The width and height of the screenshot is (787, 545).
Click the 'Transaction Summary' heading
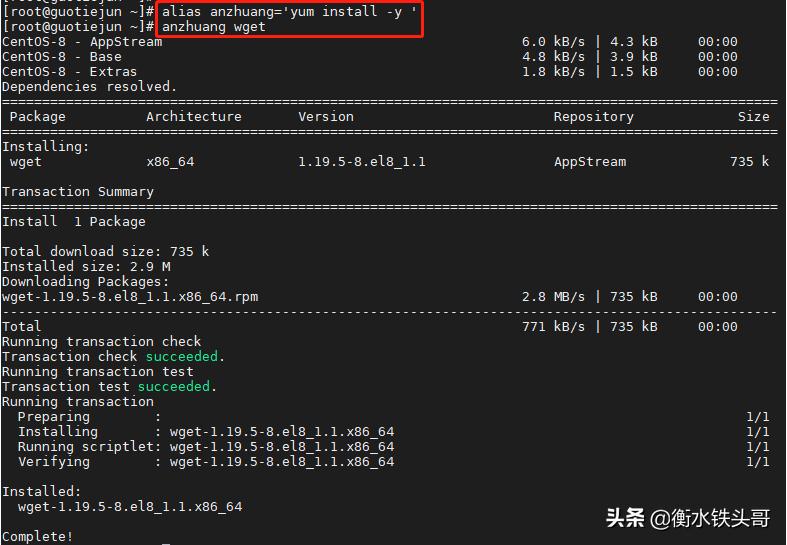78,192
